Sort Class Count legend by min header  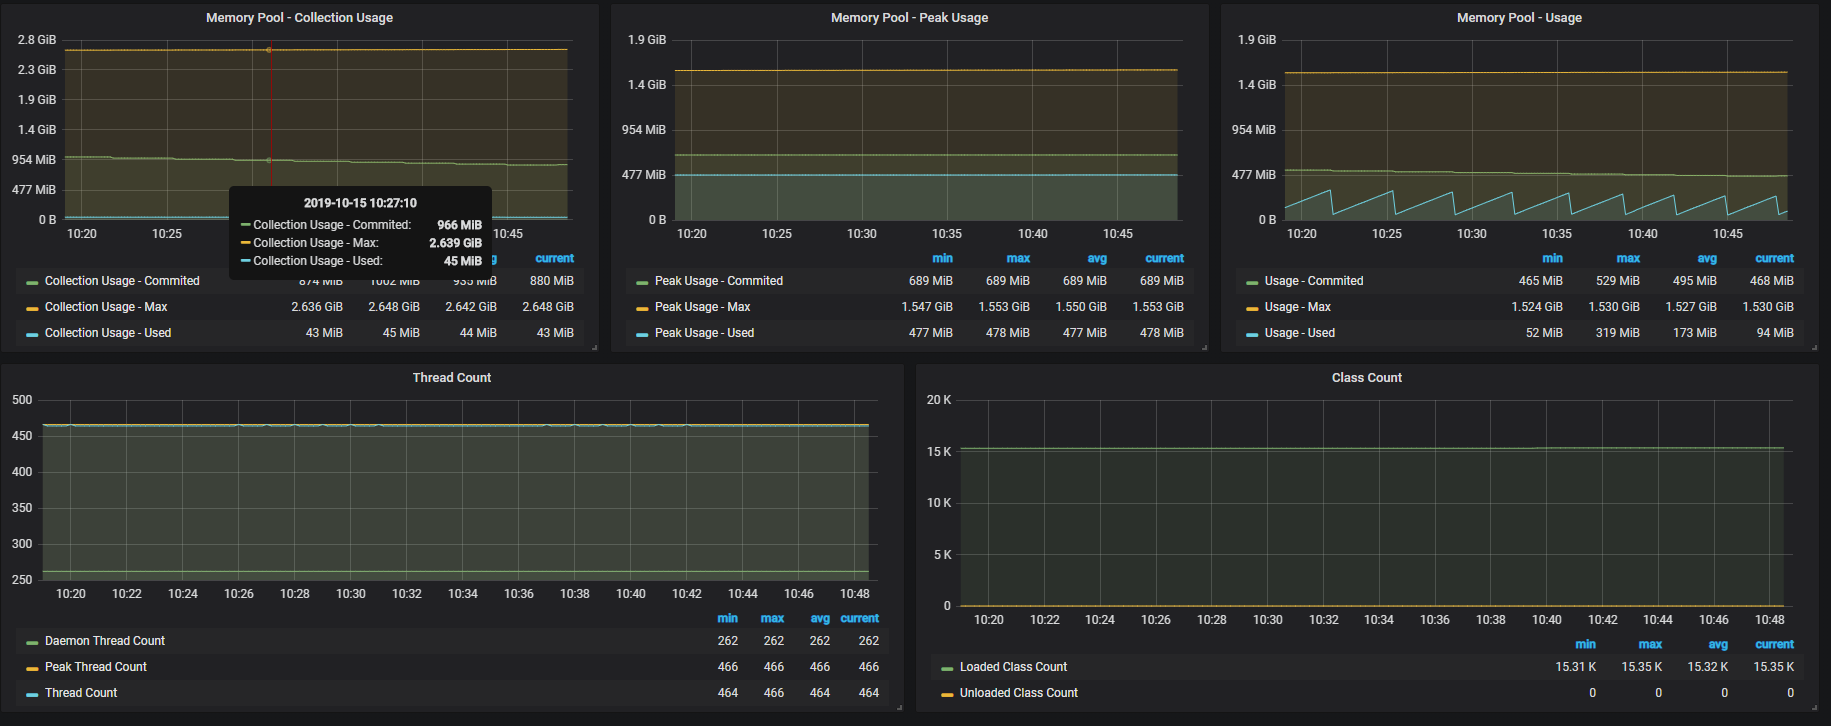click(1586, 644)
